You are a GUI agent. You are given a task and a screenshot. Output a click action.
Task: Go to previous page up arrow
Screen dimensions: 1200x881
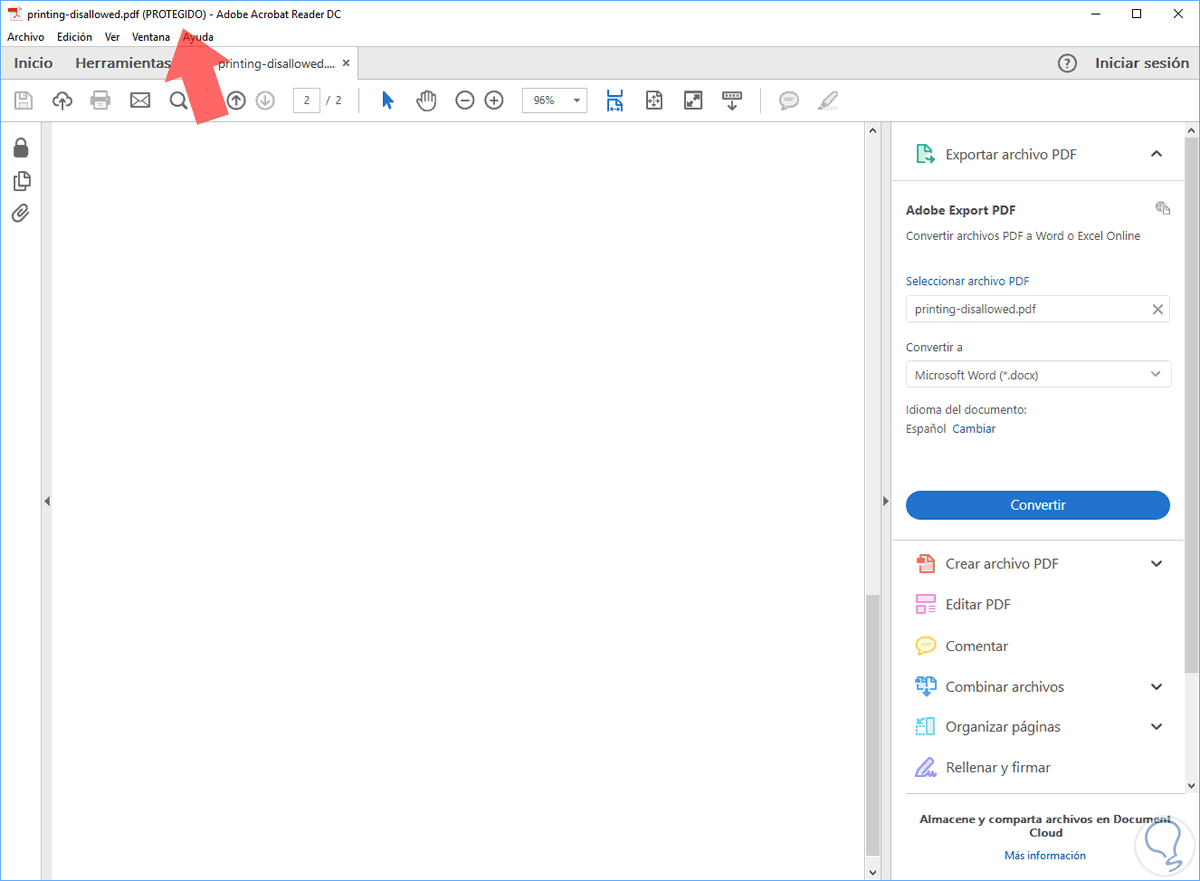[236, 101]
